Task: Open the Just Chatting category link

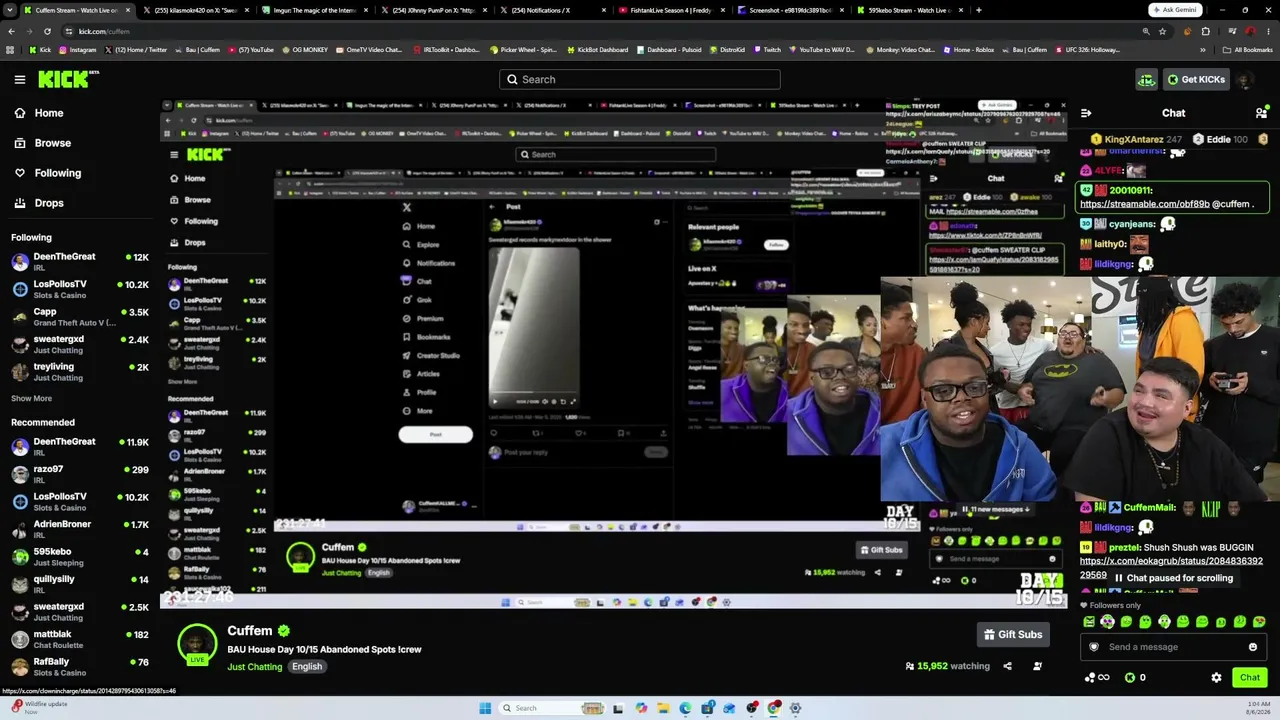Action: coord(254,667)
